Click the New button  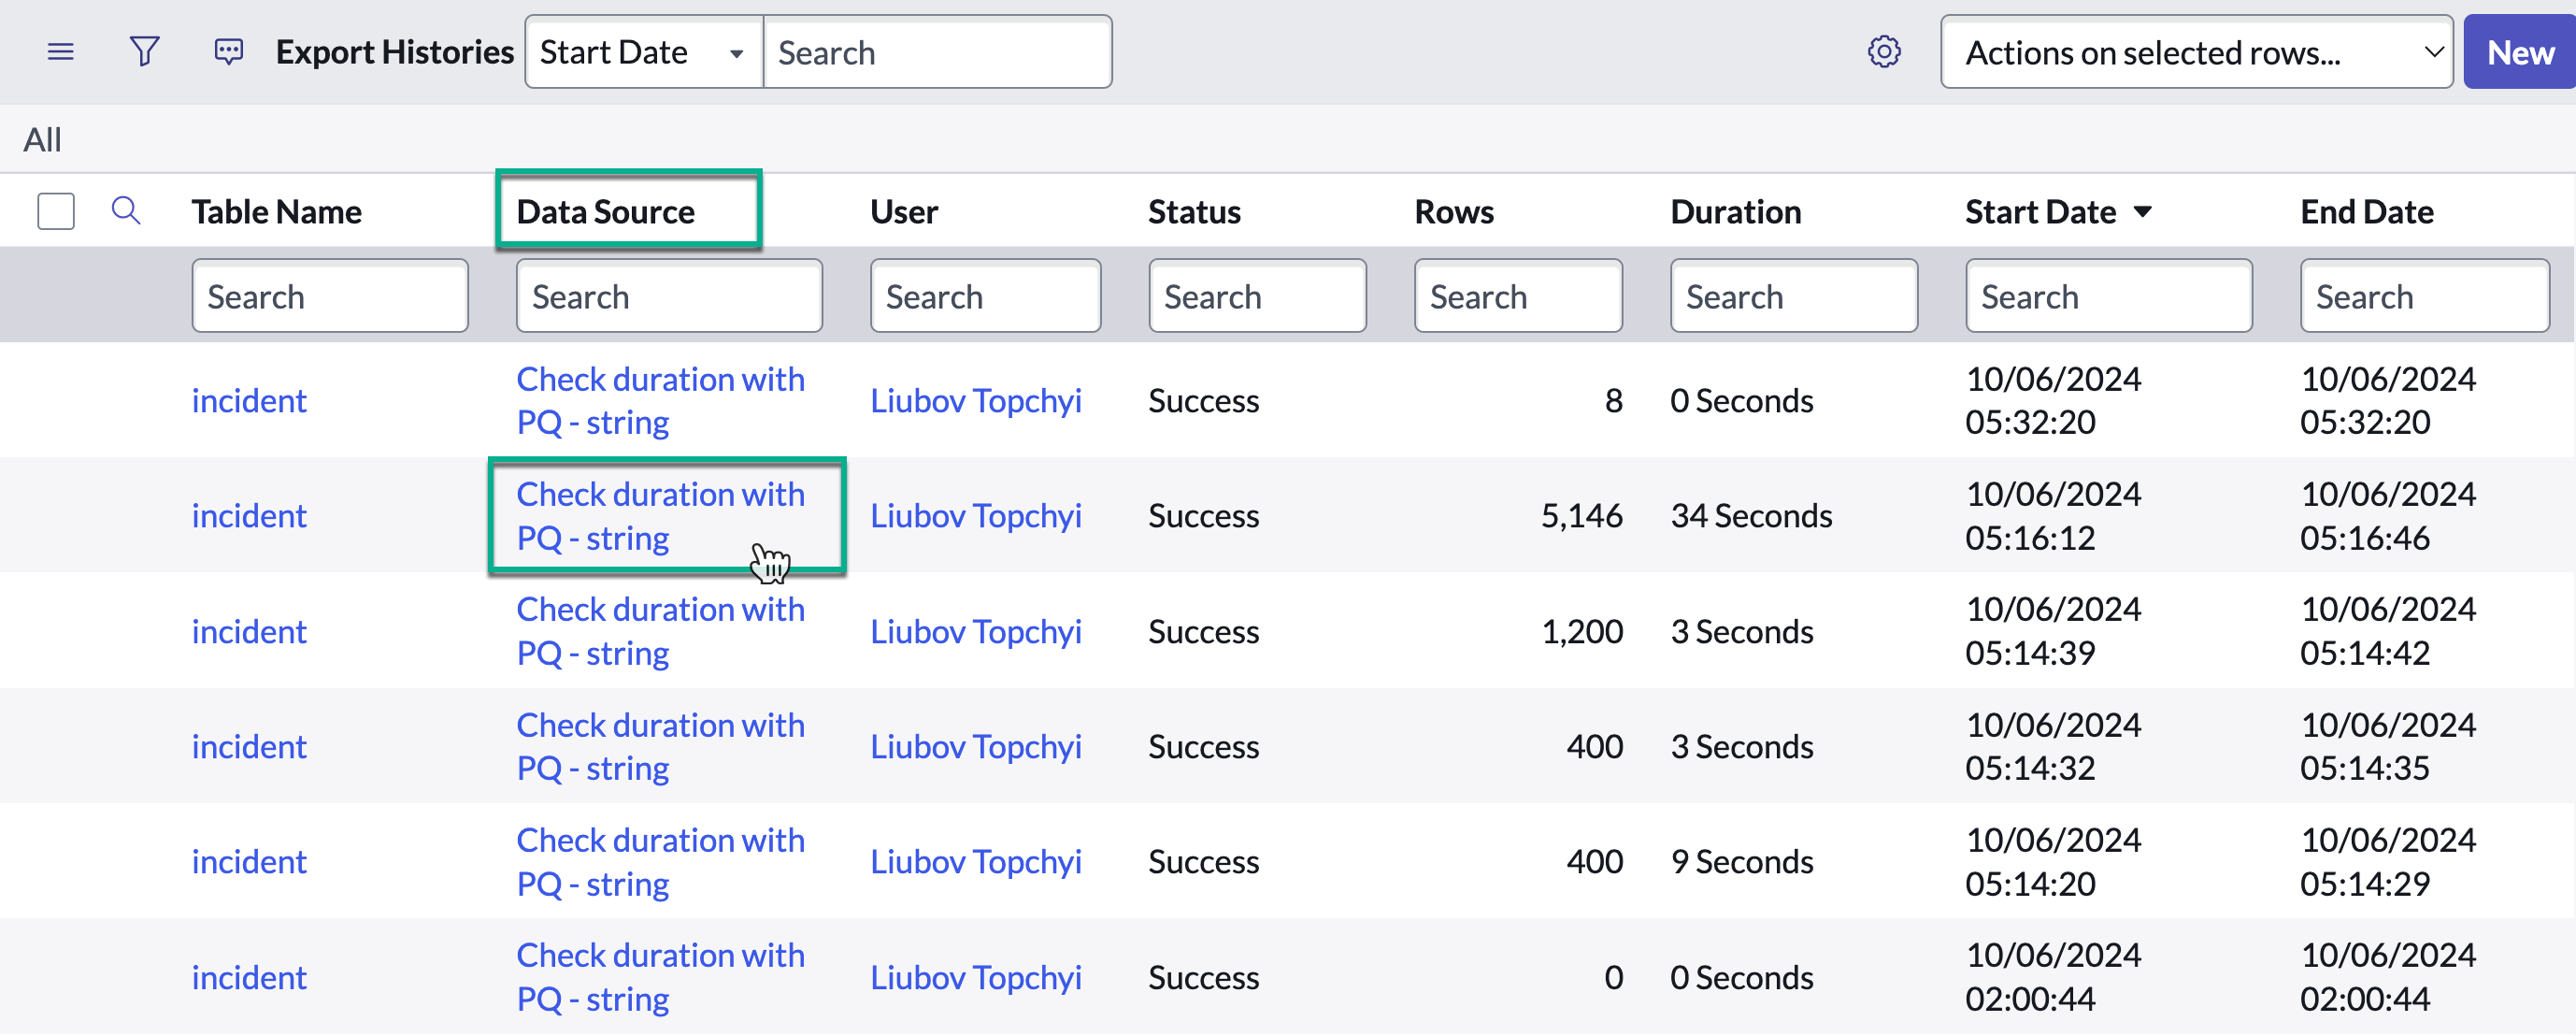2518,52
